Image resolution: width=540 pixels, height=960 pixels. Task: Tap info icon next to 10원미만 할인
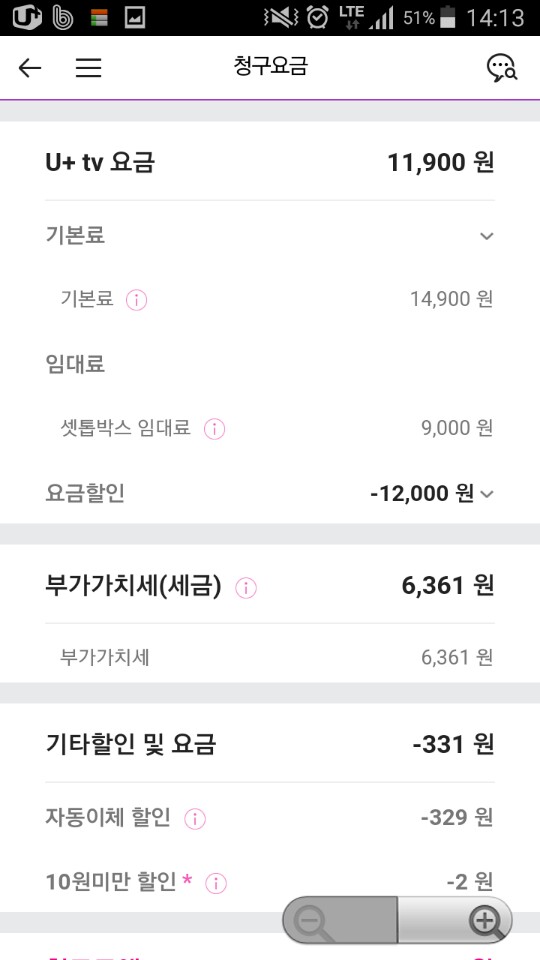pos(216,883)
